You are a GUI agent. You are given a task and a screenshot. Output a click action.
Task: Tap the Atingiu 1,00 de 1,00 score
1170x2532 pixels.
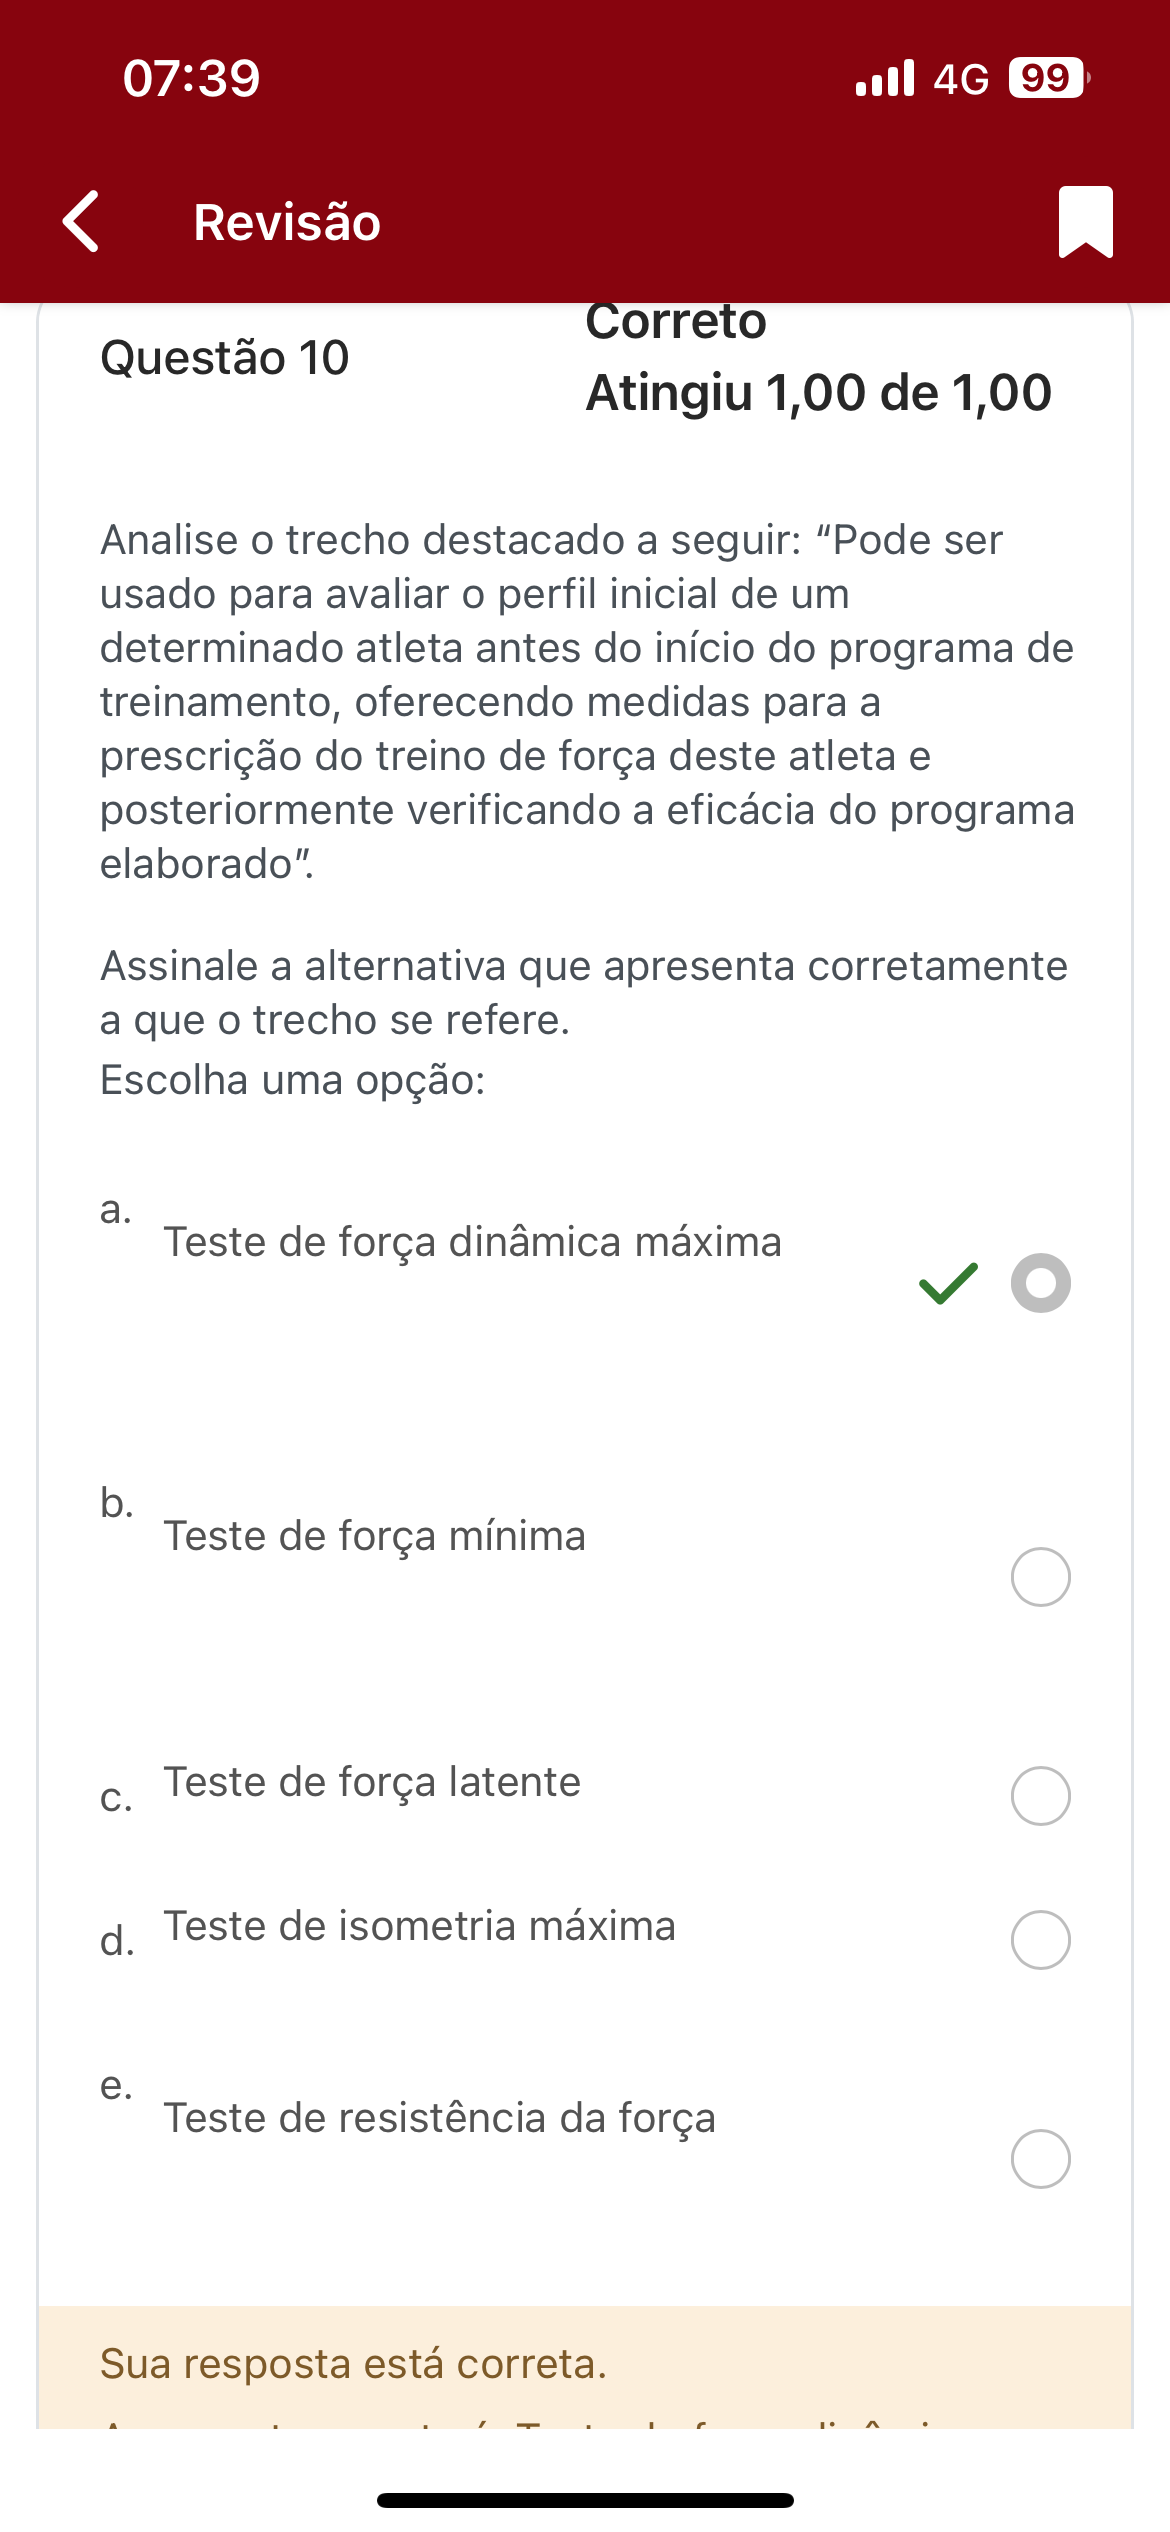[818, 392]
